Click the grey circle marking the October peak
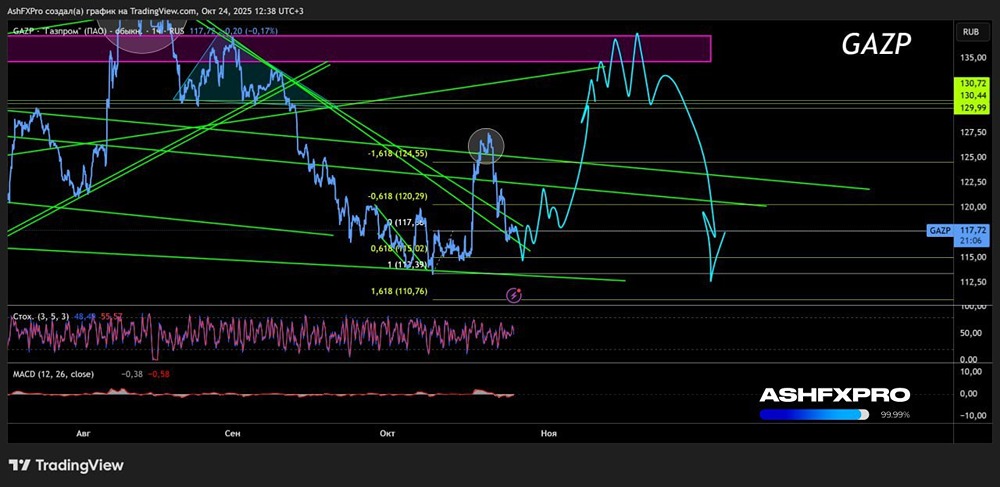 coord(486,146)
